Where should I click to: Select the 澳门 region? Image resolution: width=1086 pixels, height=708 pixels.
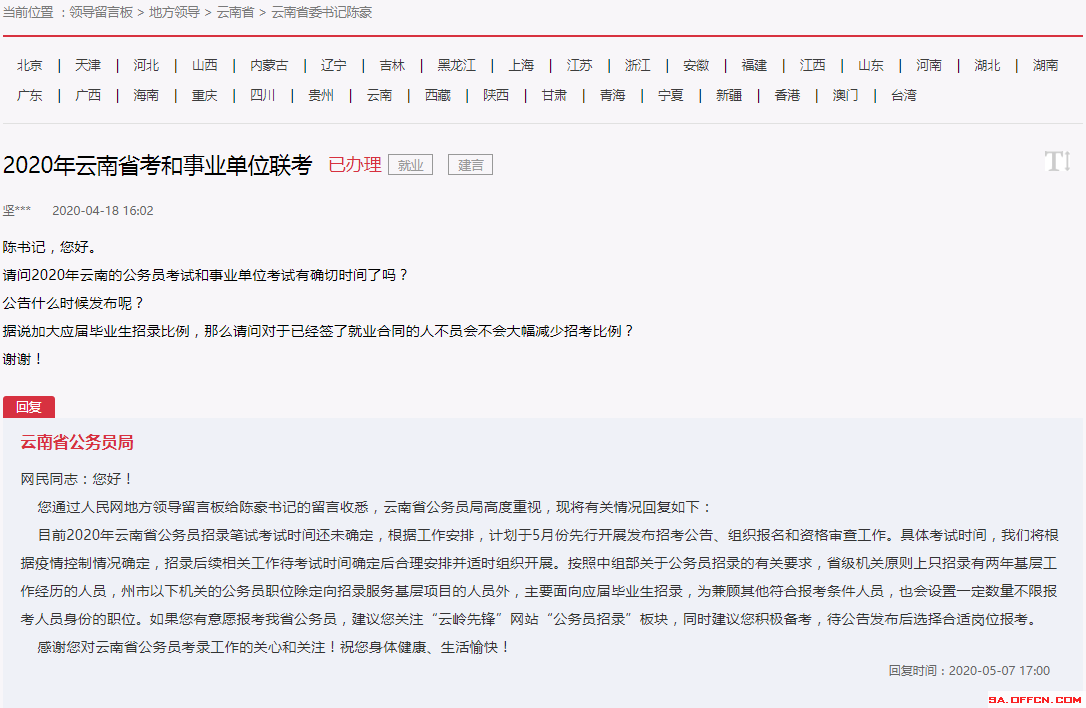coord(845,95)
